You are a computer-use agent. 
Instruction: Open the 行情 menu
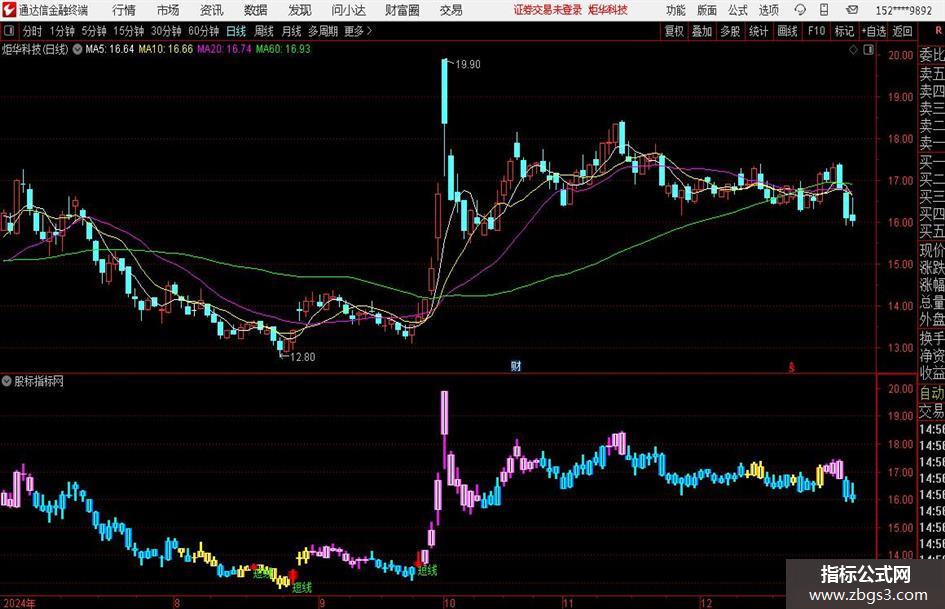click(124, 10)
